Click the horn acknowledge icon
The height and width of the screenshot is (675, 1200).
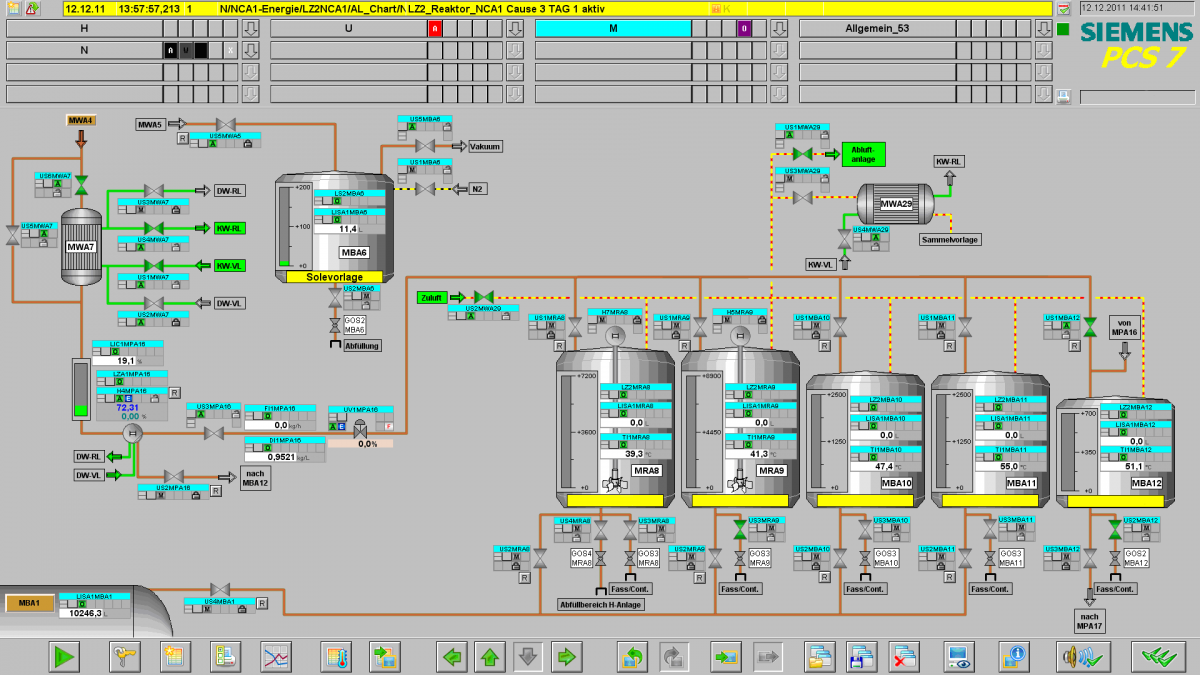click(x=1086, y=657)
